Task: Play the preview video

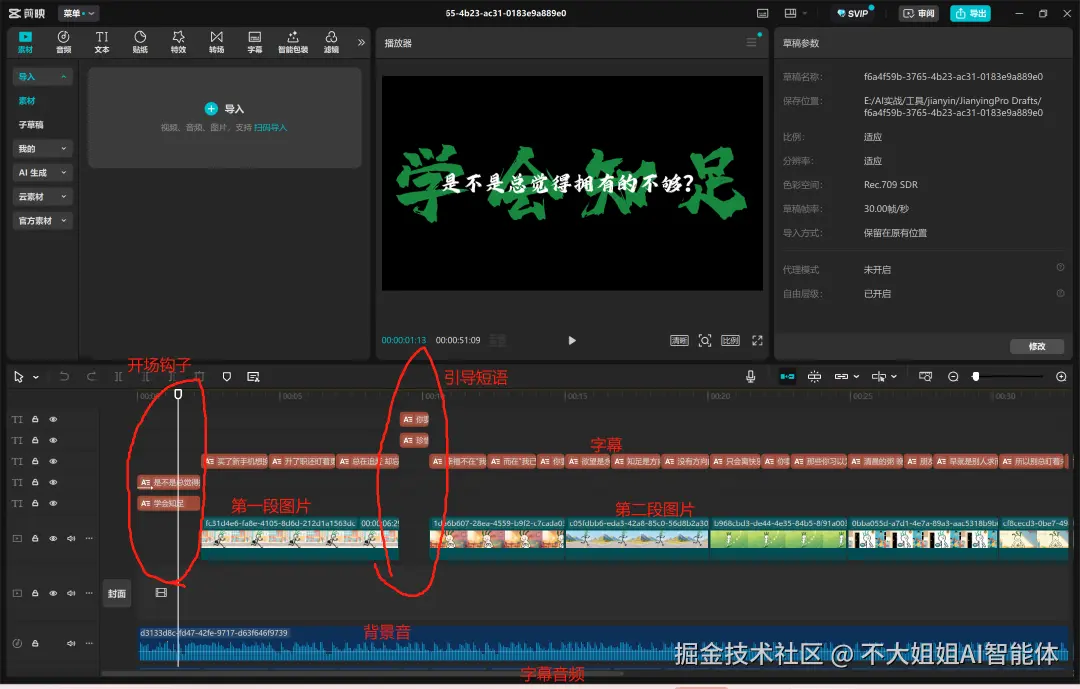Action: [x=572, y=340]
